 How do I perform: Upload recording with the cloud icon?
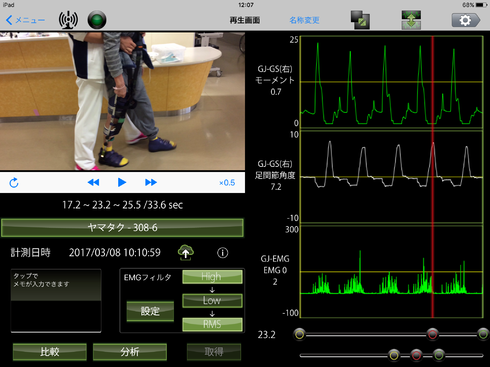coord(186,252)
